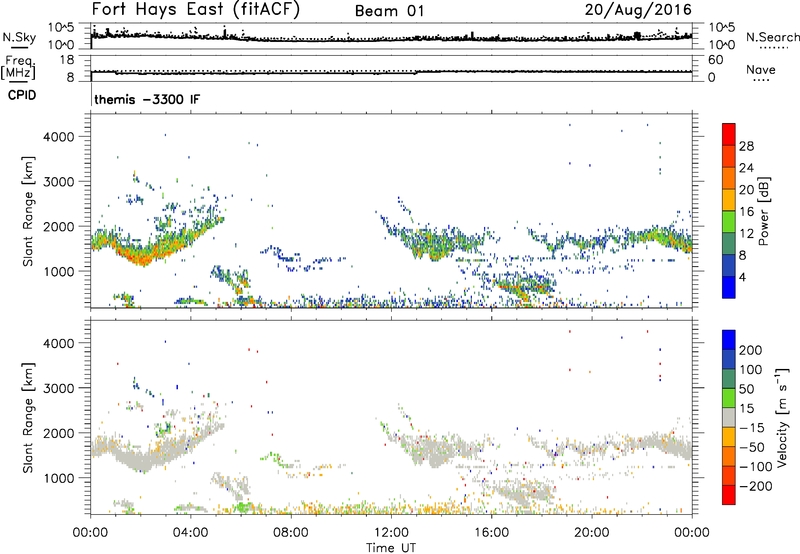Viewport: 800px width, 554px height.
Task: Click the "18" tick on frequency axis
Action: (x=67, y=60)
